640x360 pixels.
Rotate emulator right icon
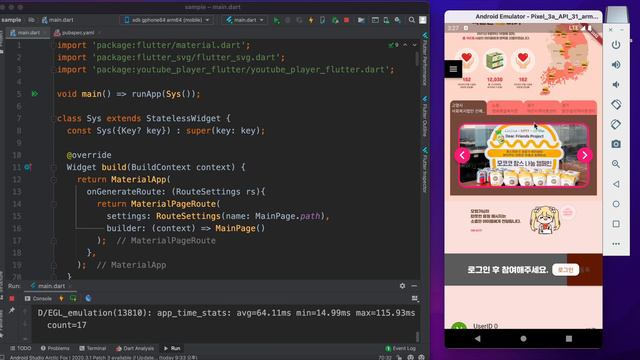pos(616,124)
